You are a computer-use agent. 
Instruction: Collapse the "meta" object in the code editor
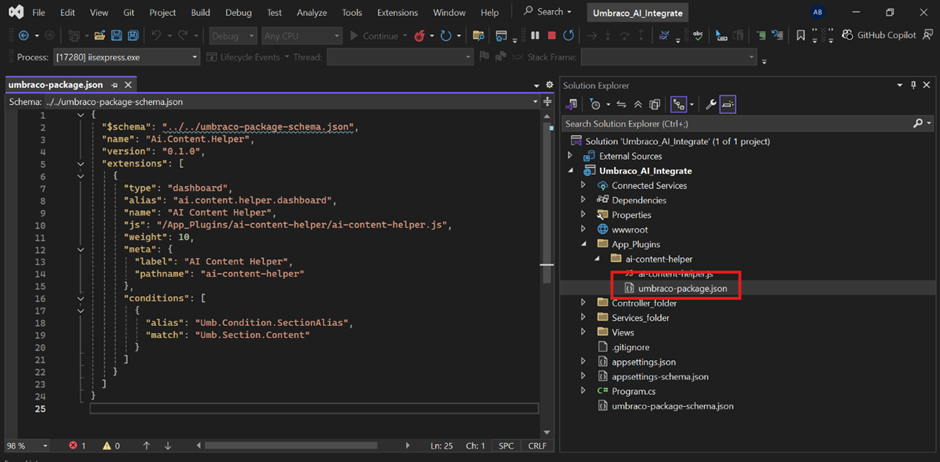[81, 249]
